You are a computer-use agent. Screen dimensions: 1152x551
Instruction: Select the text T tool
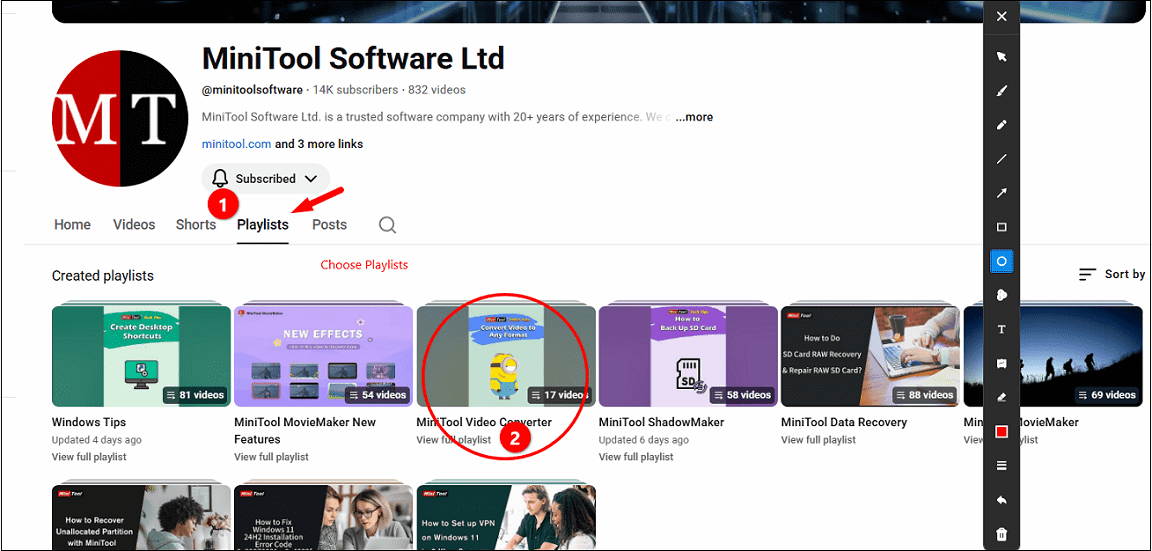(1001, 329)
